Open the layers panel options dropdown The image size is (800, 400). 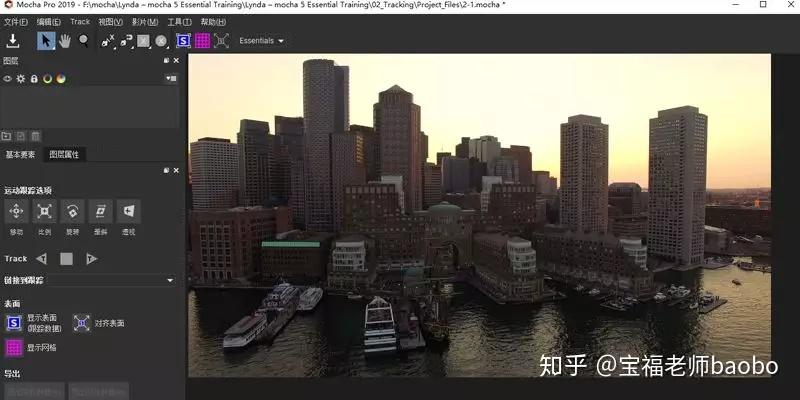(171, 79)
